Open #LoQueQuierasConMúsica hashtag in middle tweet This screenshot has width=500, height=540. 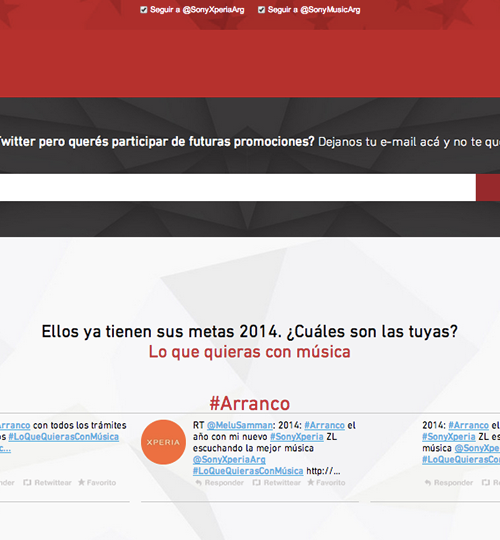248,471
